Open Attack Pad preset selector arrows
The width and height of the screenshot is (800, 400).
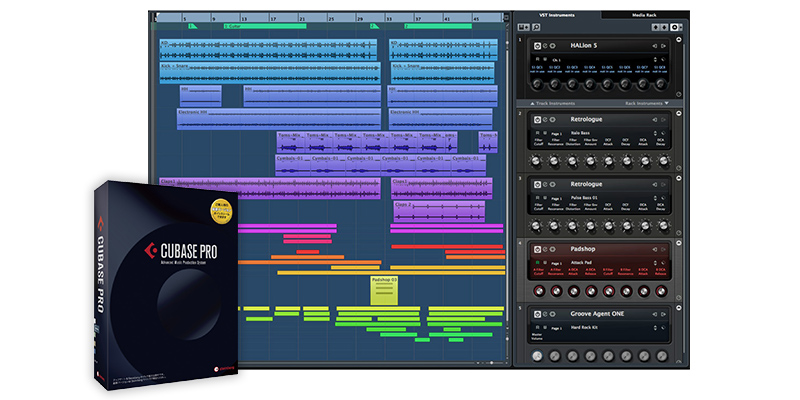(656, 262)
